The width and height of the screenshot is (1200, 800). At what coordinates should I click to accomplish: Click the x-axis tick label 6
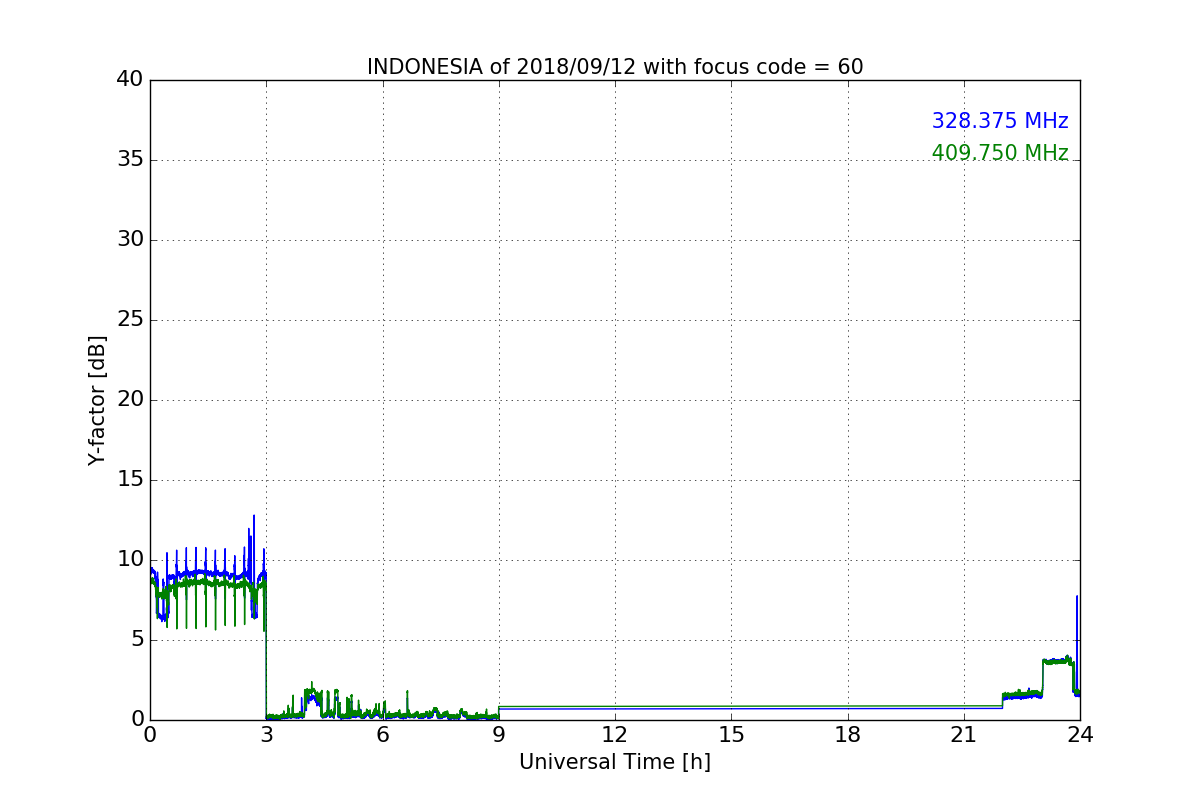point(383,735)
